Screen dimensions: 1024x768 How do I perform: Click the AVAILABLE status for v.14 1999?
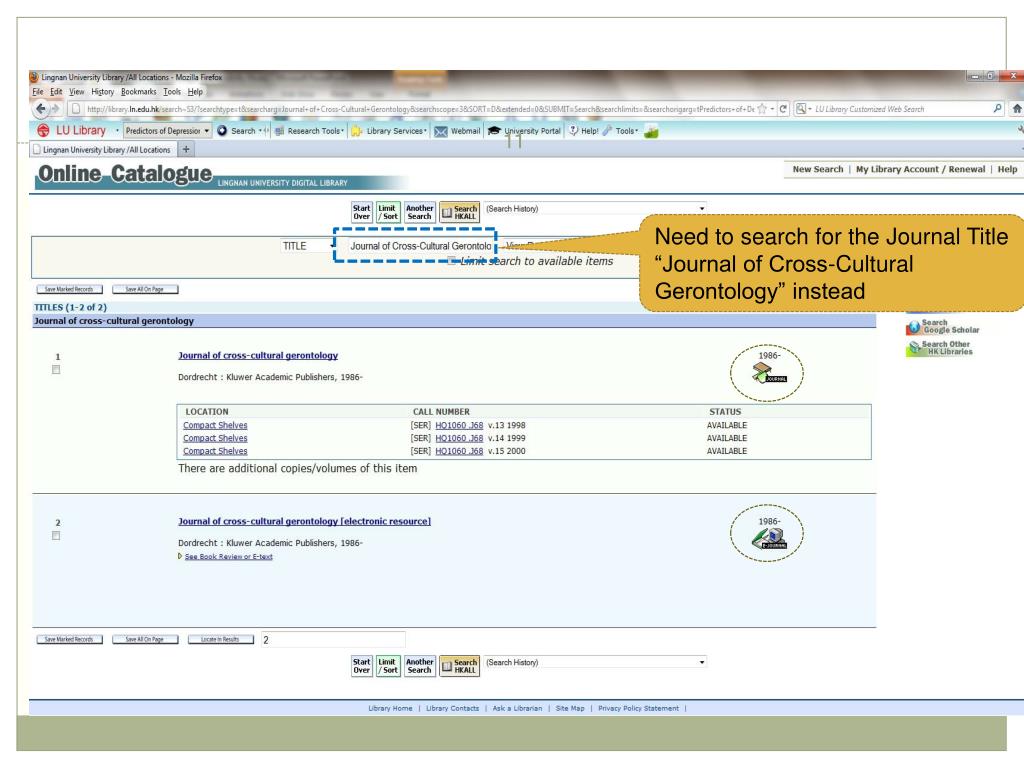coord(726,438)
